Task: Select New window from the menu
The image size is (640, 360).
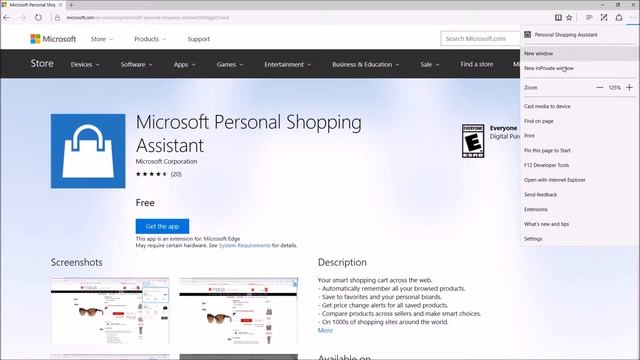Action: (x=579, y=53)
